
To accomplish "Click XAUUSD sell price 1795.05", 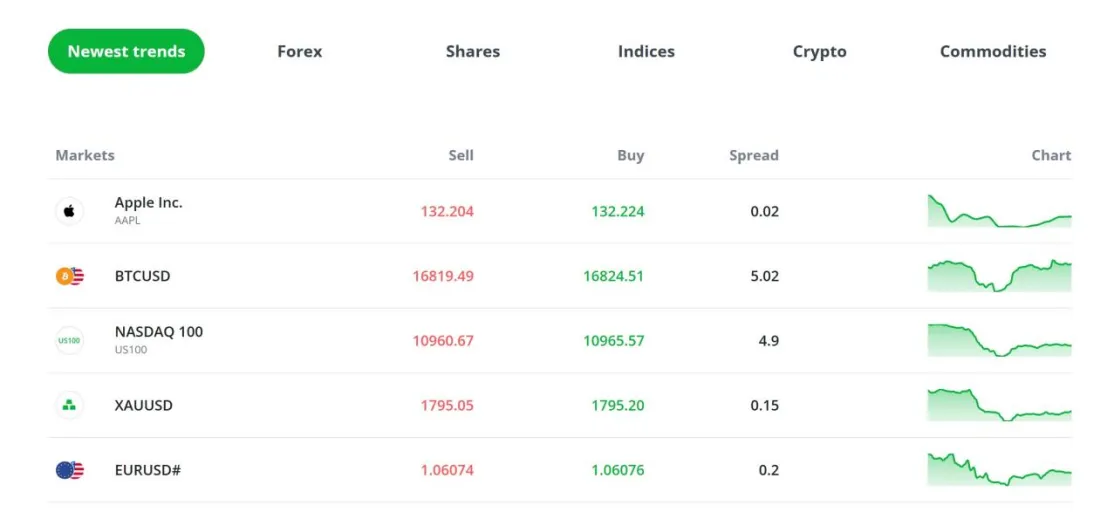I will (447, 405).
